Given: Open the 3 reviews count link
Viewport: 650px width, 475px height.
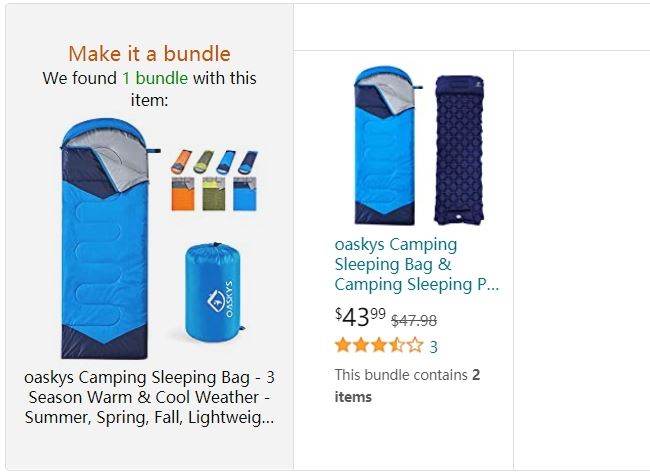Looking at the screenshot, I should pos(433,347).
